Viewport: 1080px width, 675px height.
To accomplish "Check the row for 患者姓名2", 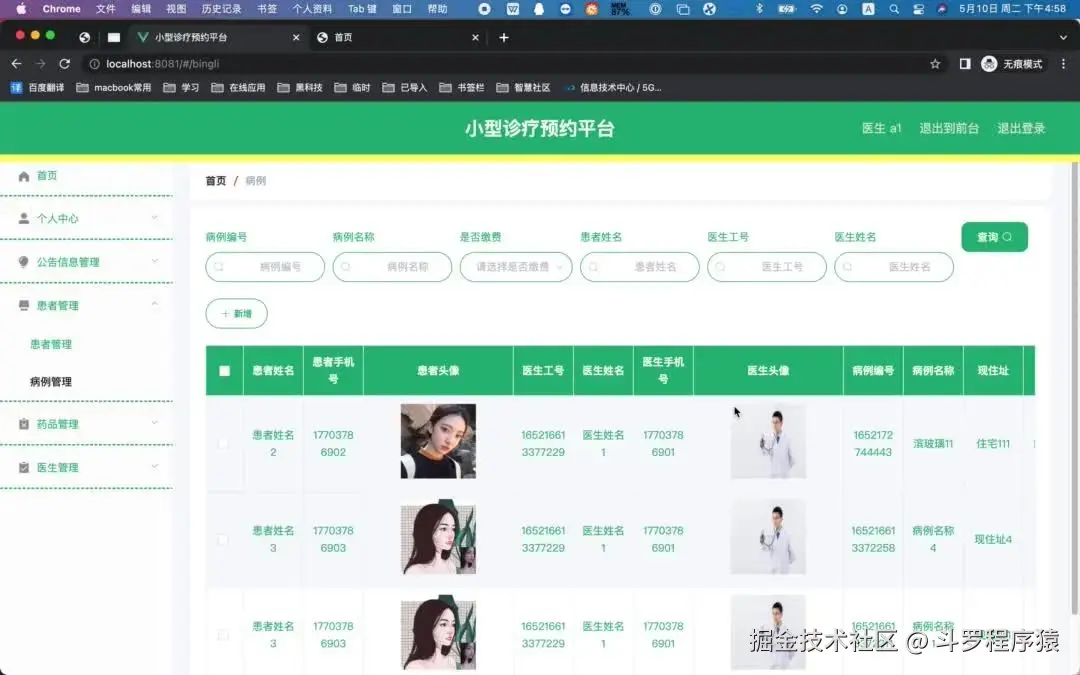I will tap(222, 444).
